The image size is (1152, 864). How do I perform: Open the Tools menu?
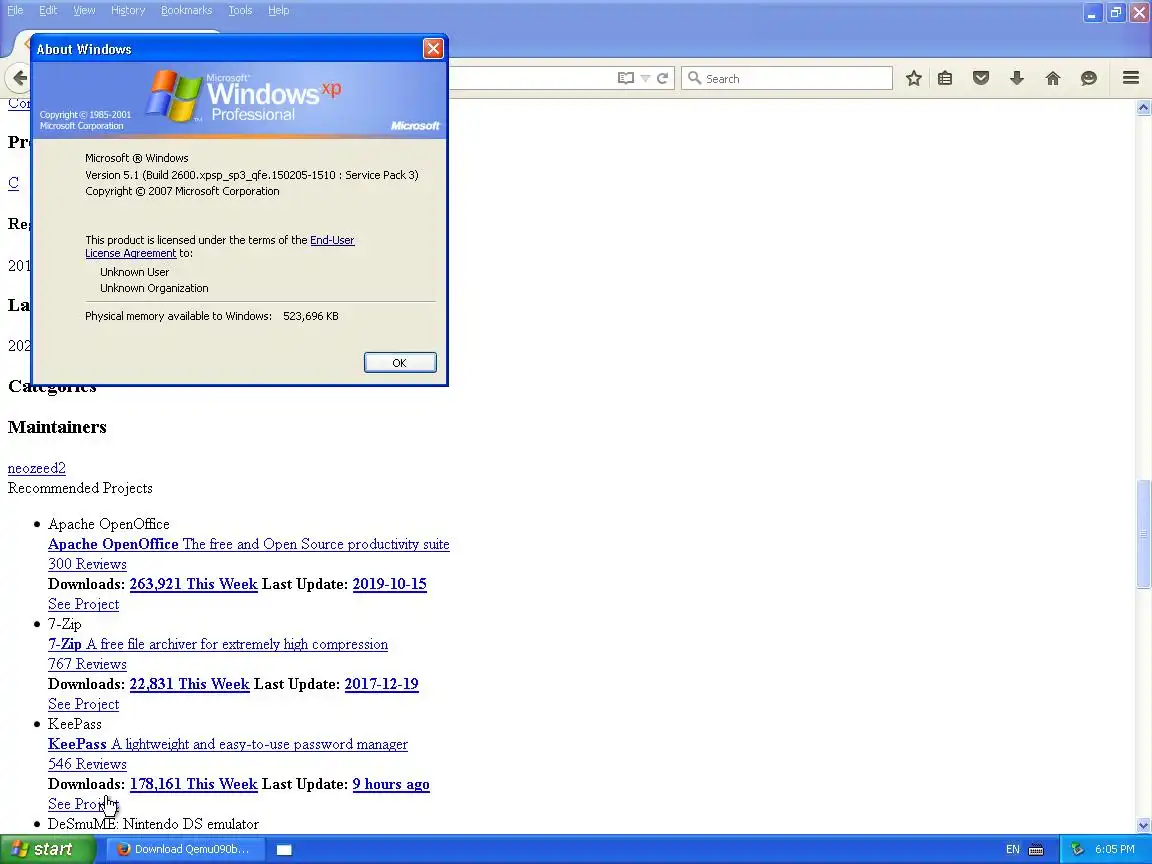240,10
